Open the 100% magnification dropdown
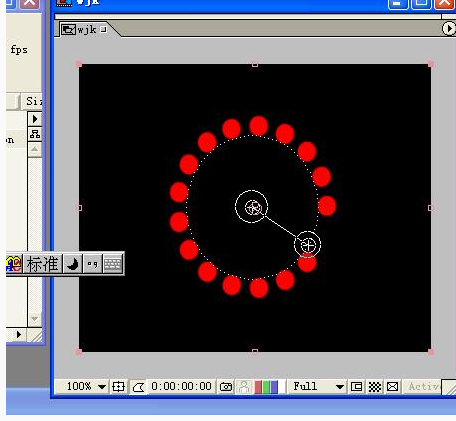 86,386
